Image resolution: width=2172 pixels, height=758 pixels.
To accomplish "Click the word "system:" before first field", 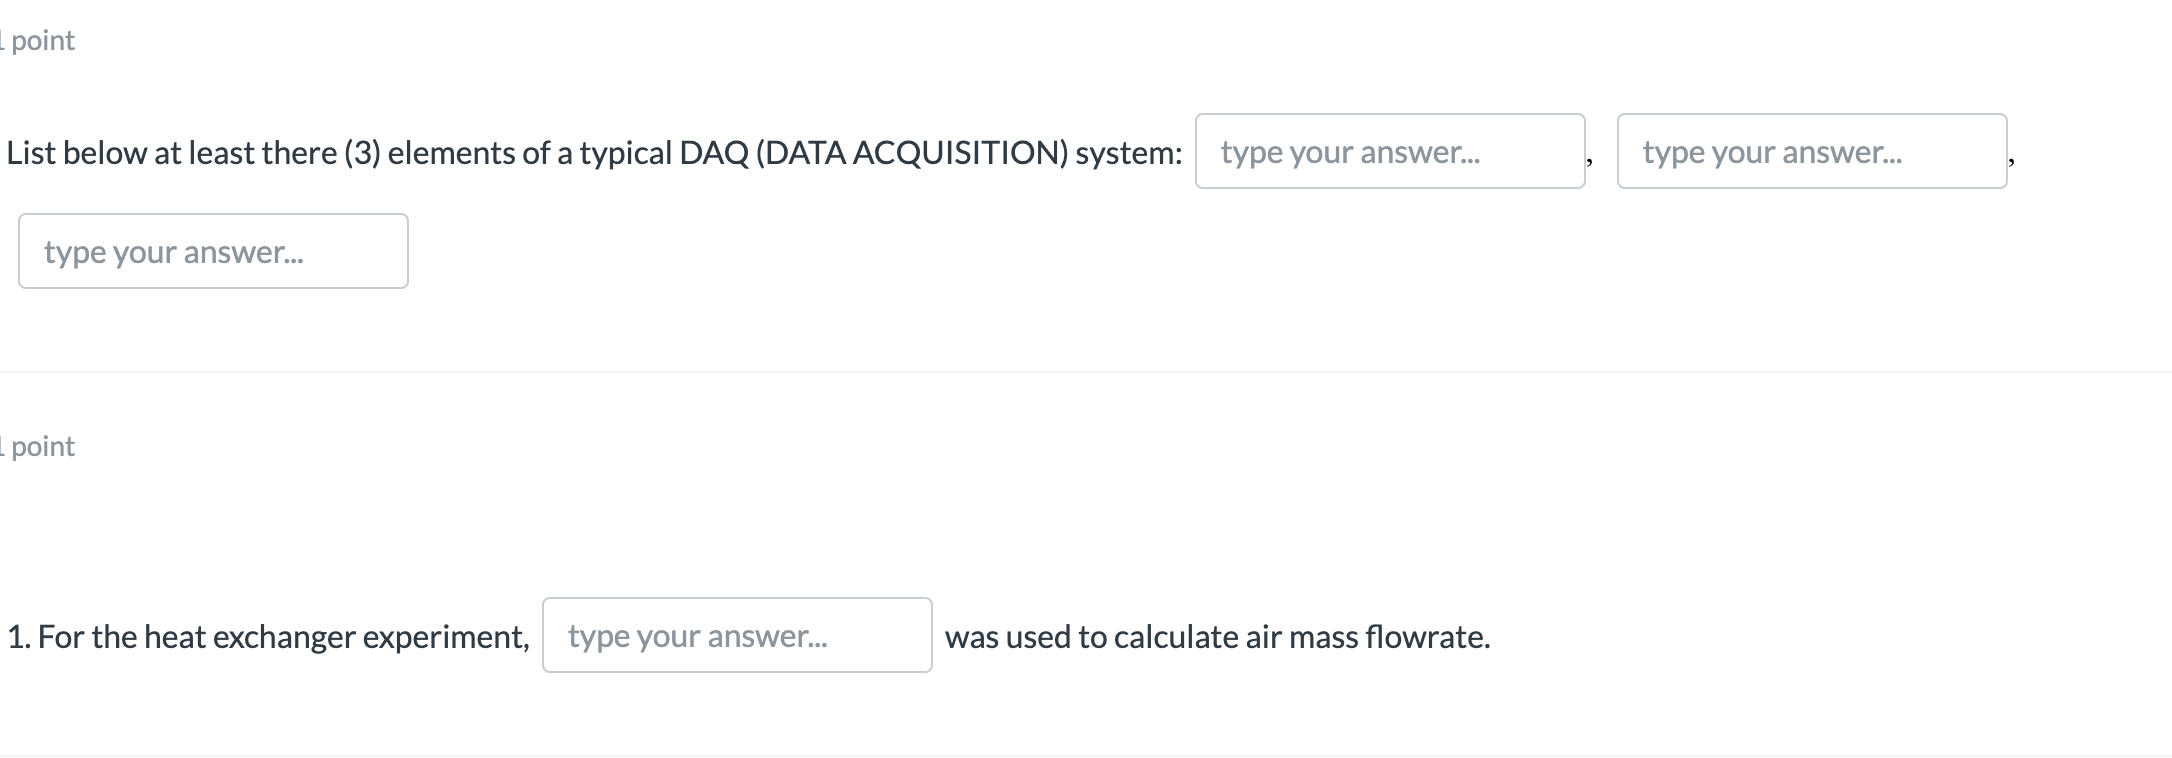I will [1129, 153].
